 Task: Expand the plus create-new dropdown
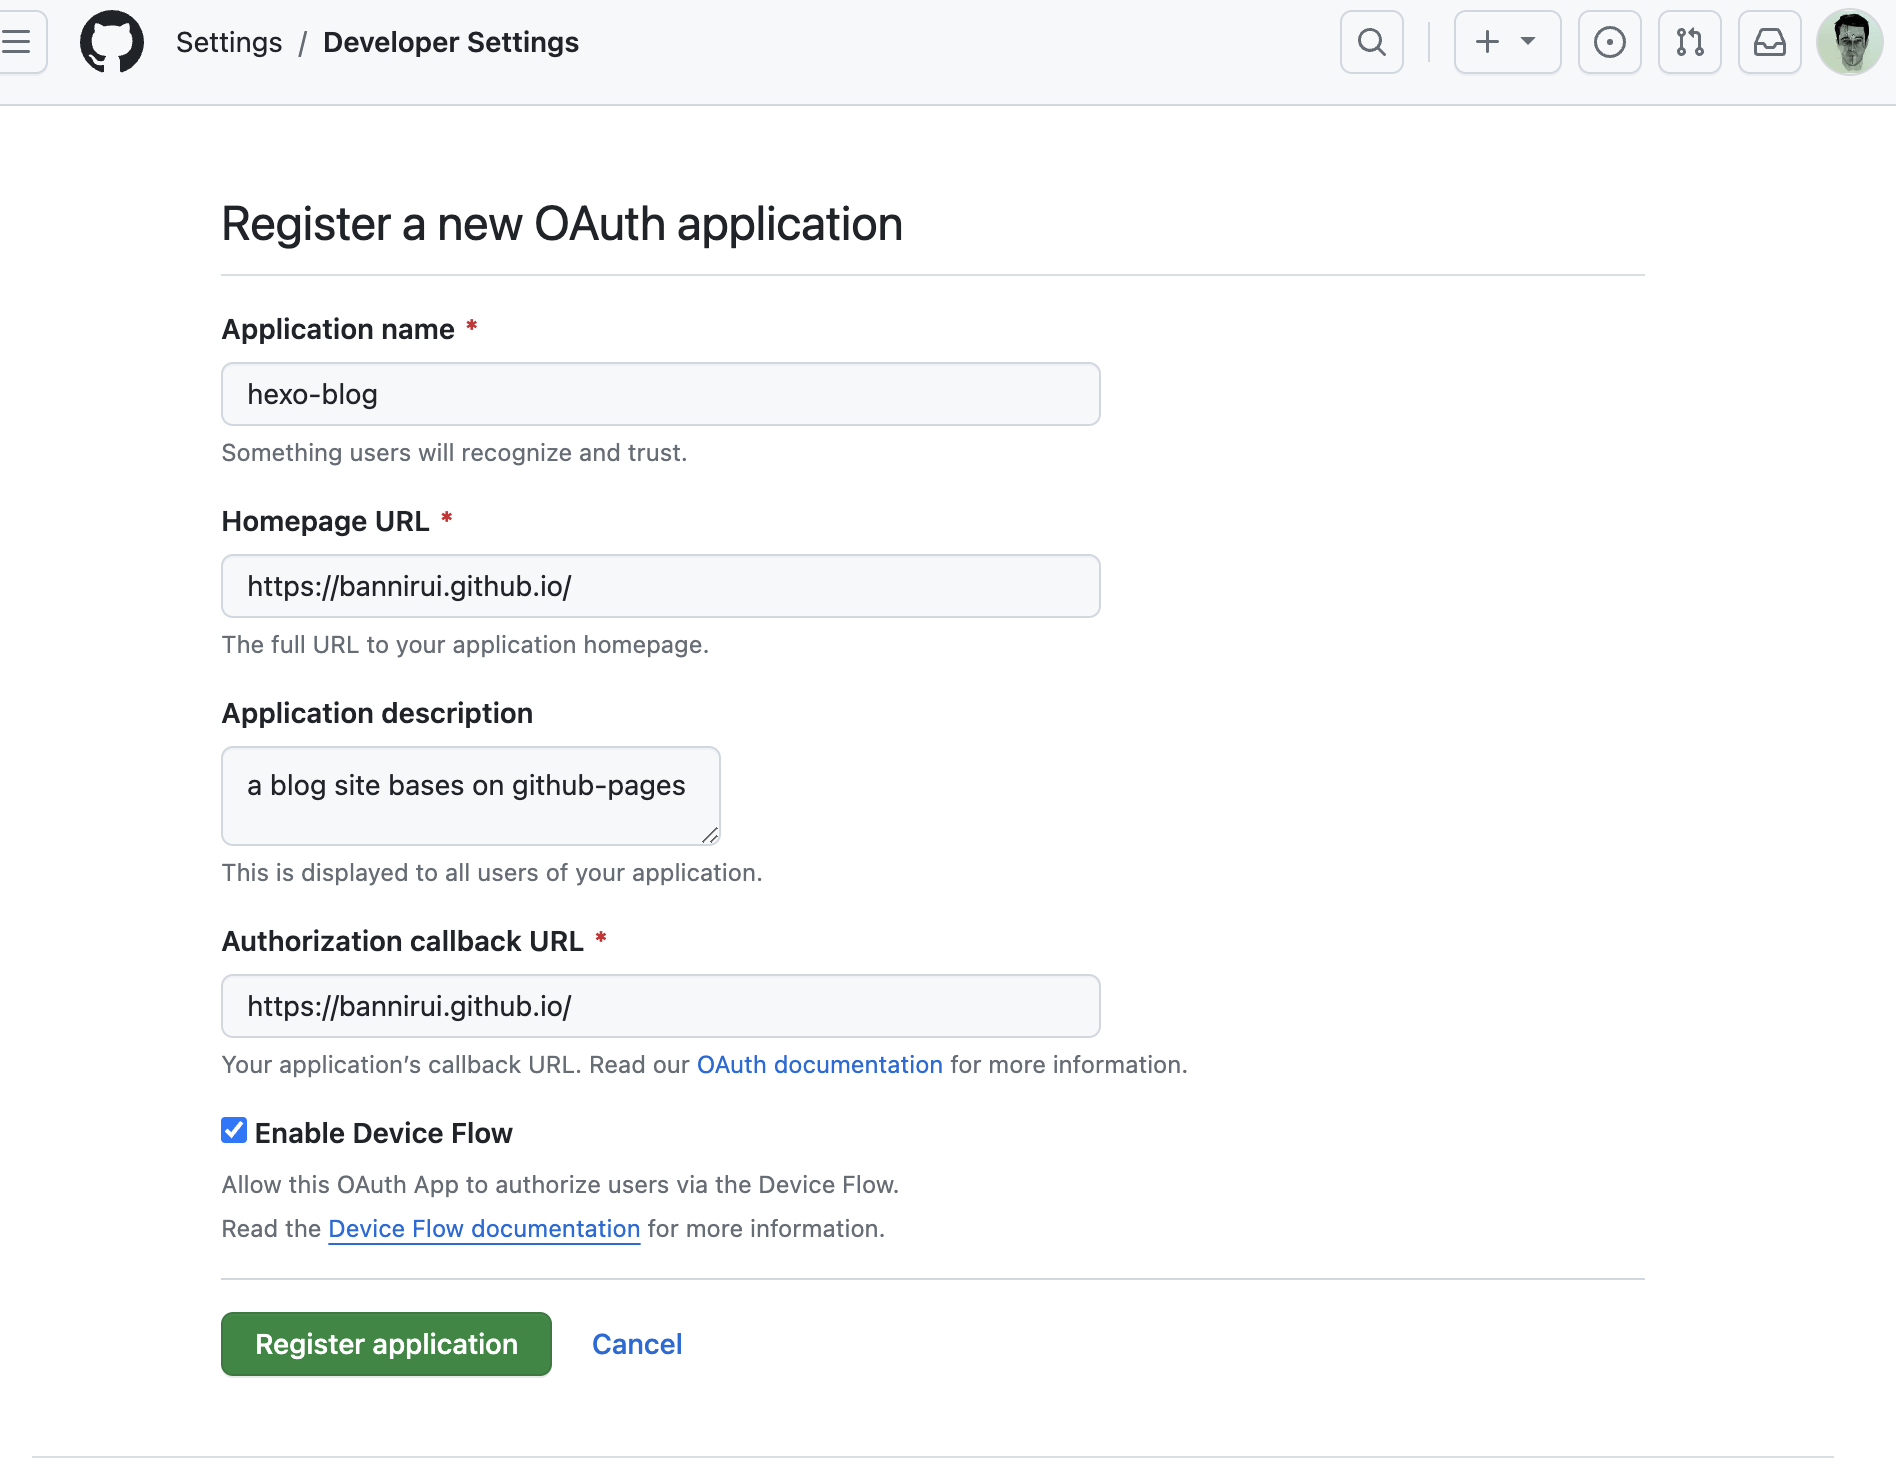pos(1507,42)
